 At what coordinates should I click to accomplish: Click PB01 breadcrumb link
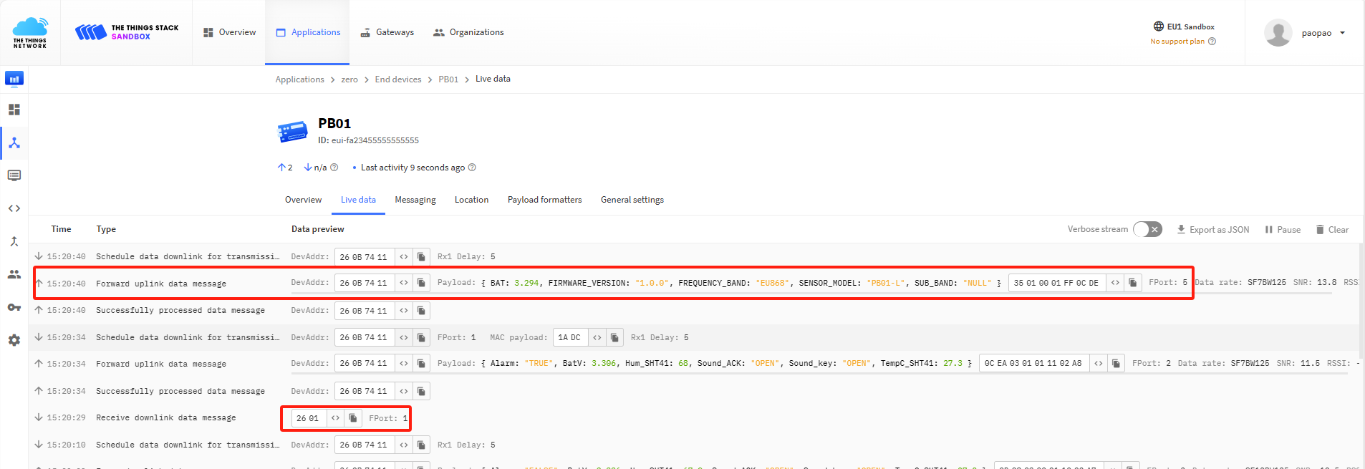pyautogui.click(x=448, y=79)
